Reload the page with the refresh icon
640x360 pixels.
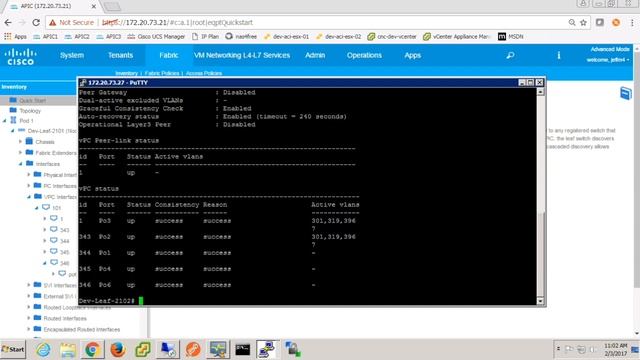[36, 22]
